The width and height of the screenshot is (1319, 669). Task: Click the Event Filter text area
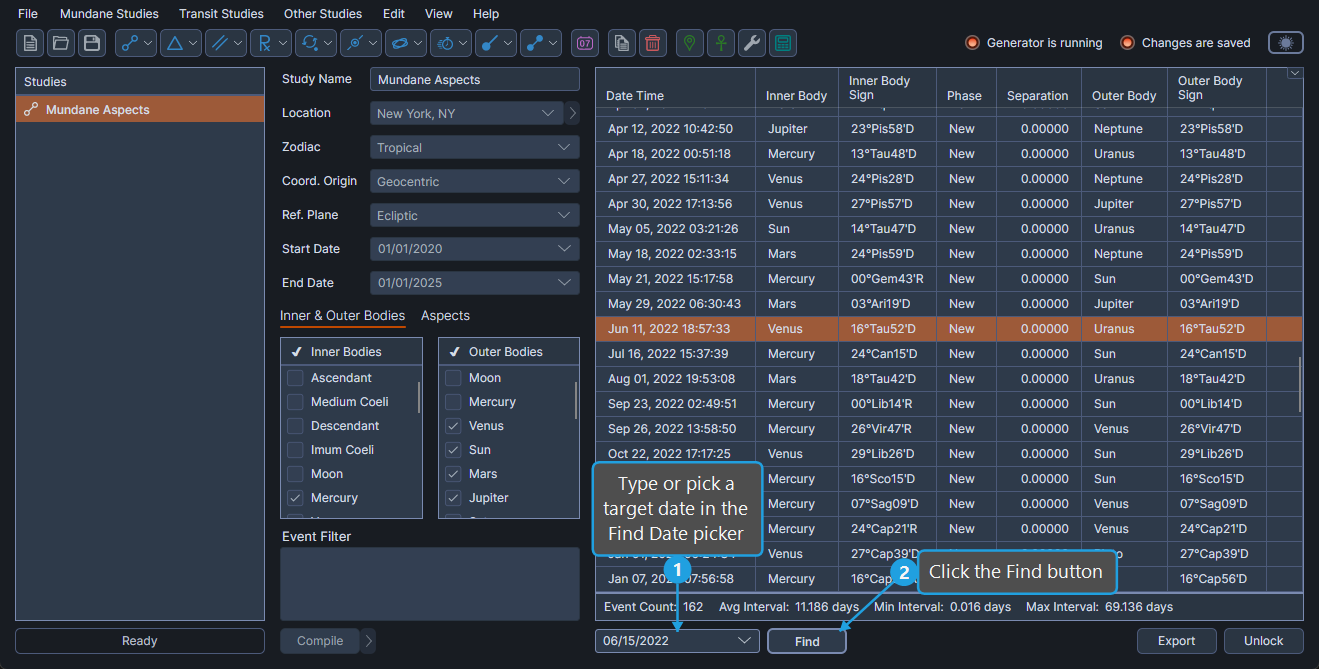[430, 584]
